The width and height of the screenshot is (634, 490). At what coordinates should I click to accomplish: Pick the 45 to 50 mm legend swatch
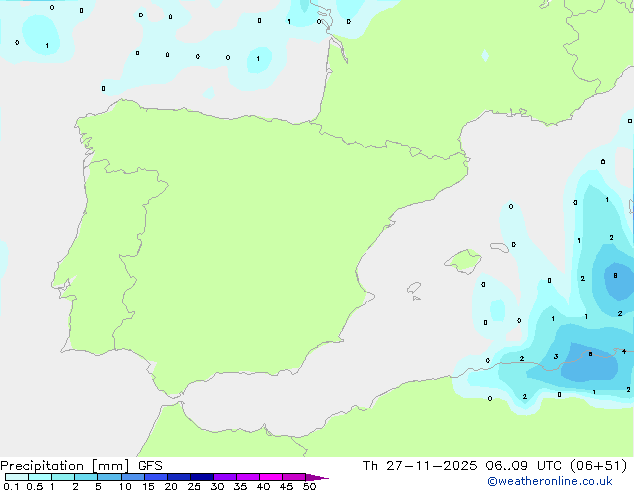294,477
